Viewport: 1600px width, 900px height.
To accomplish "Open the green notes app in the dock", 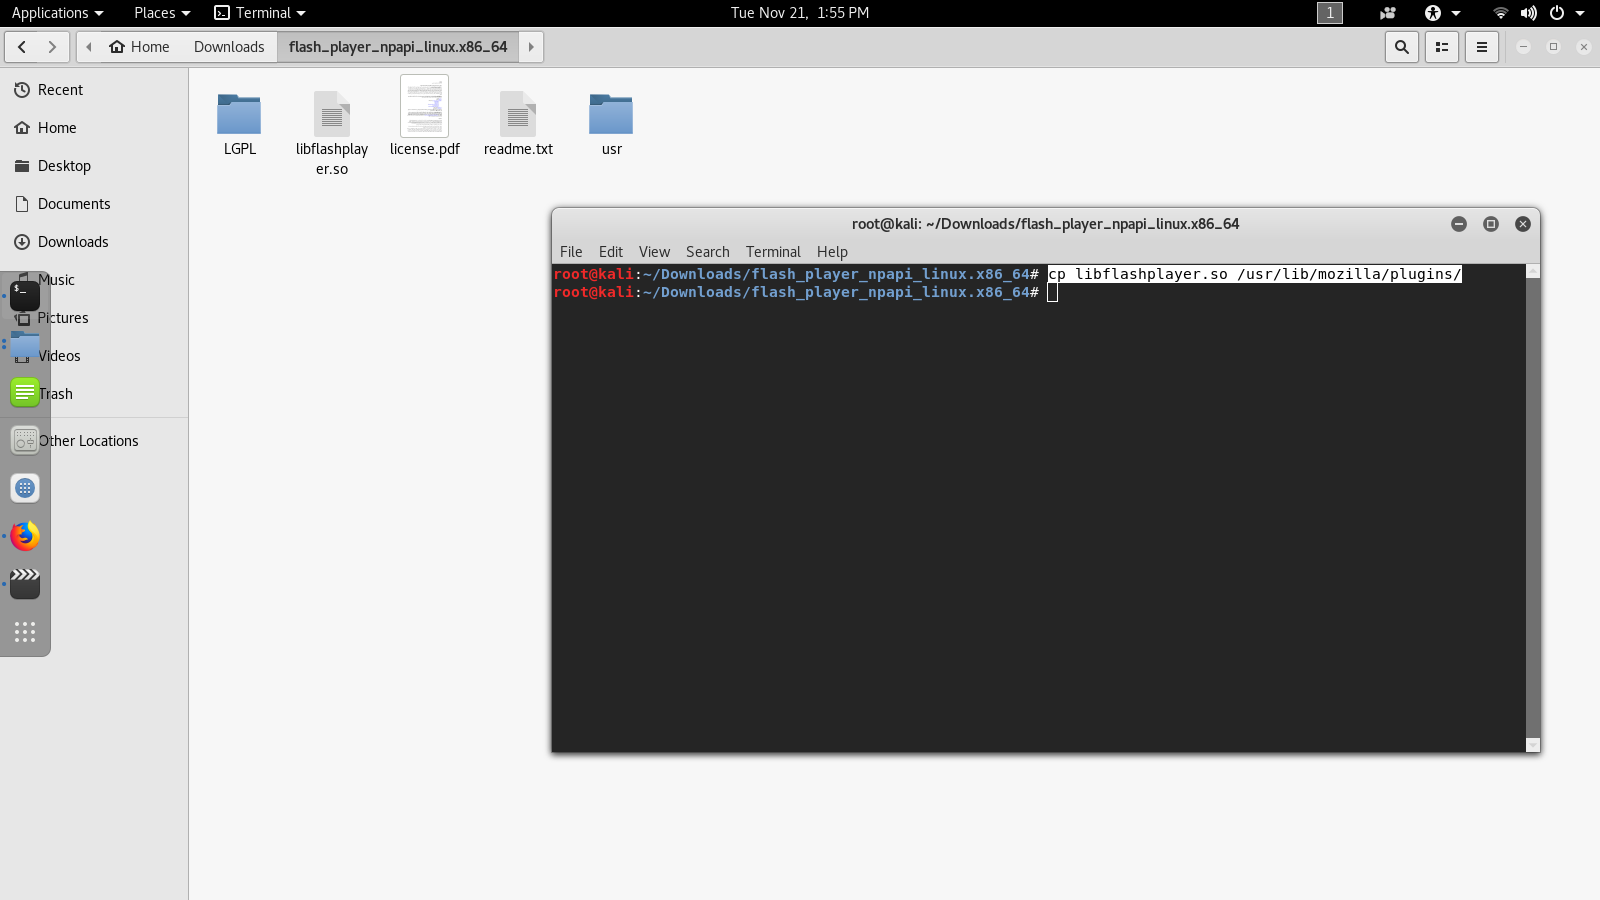I will point(25,392).
